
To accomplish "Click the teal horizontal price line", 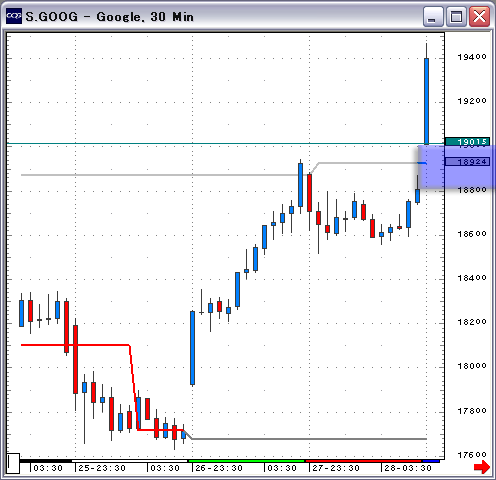I will point(226,144).
